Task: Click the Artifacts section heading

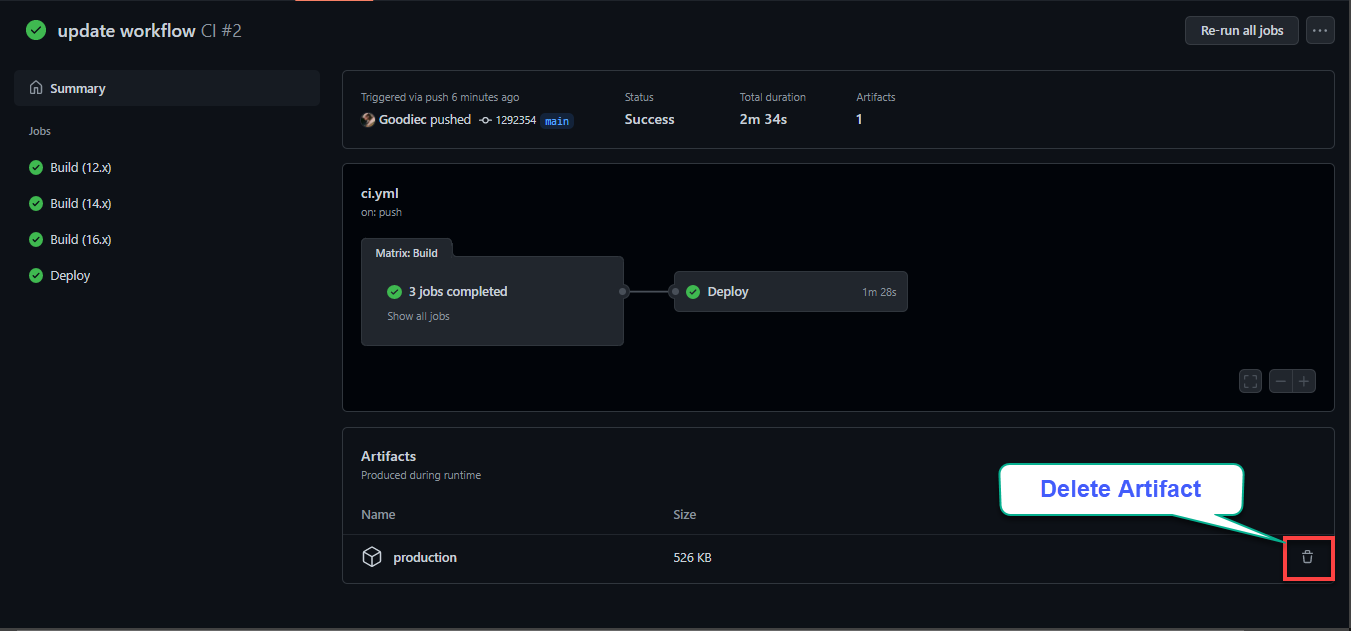Action: tap(389, 456)
